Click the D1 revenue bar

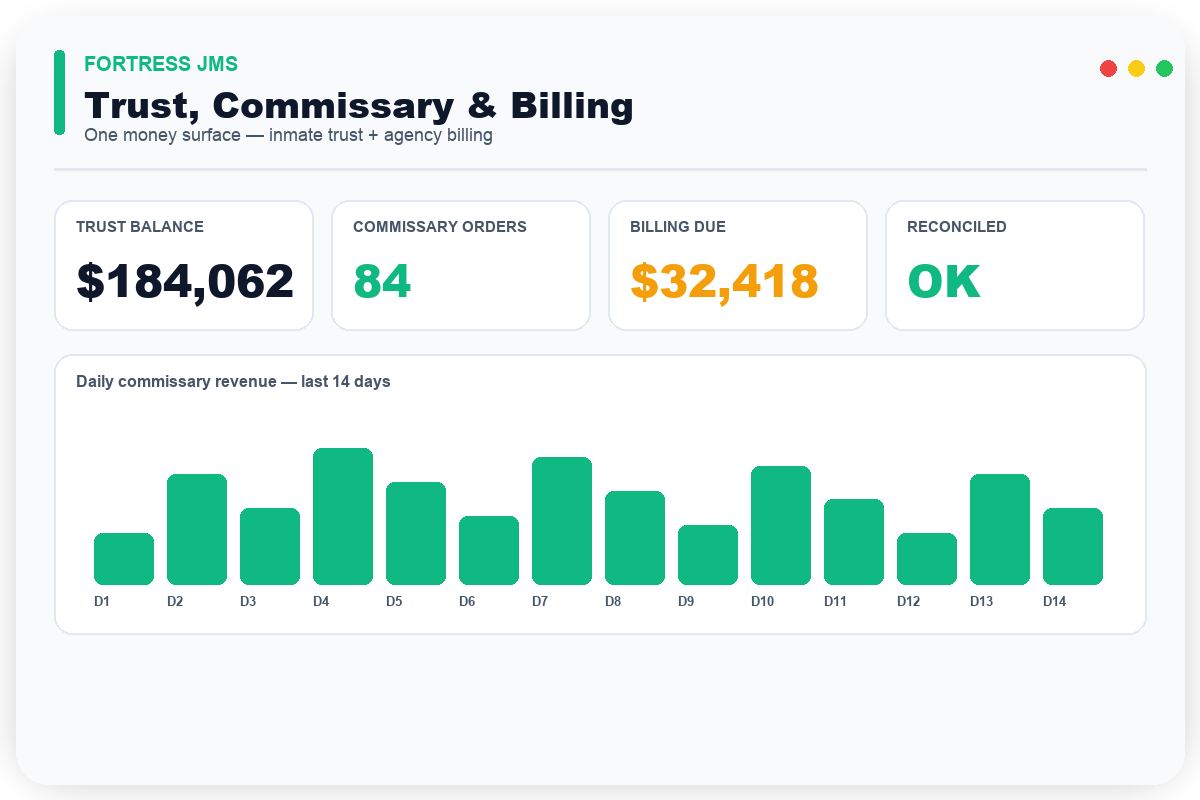point(124,559)
